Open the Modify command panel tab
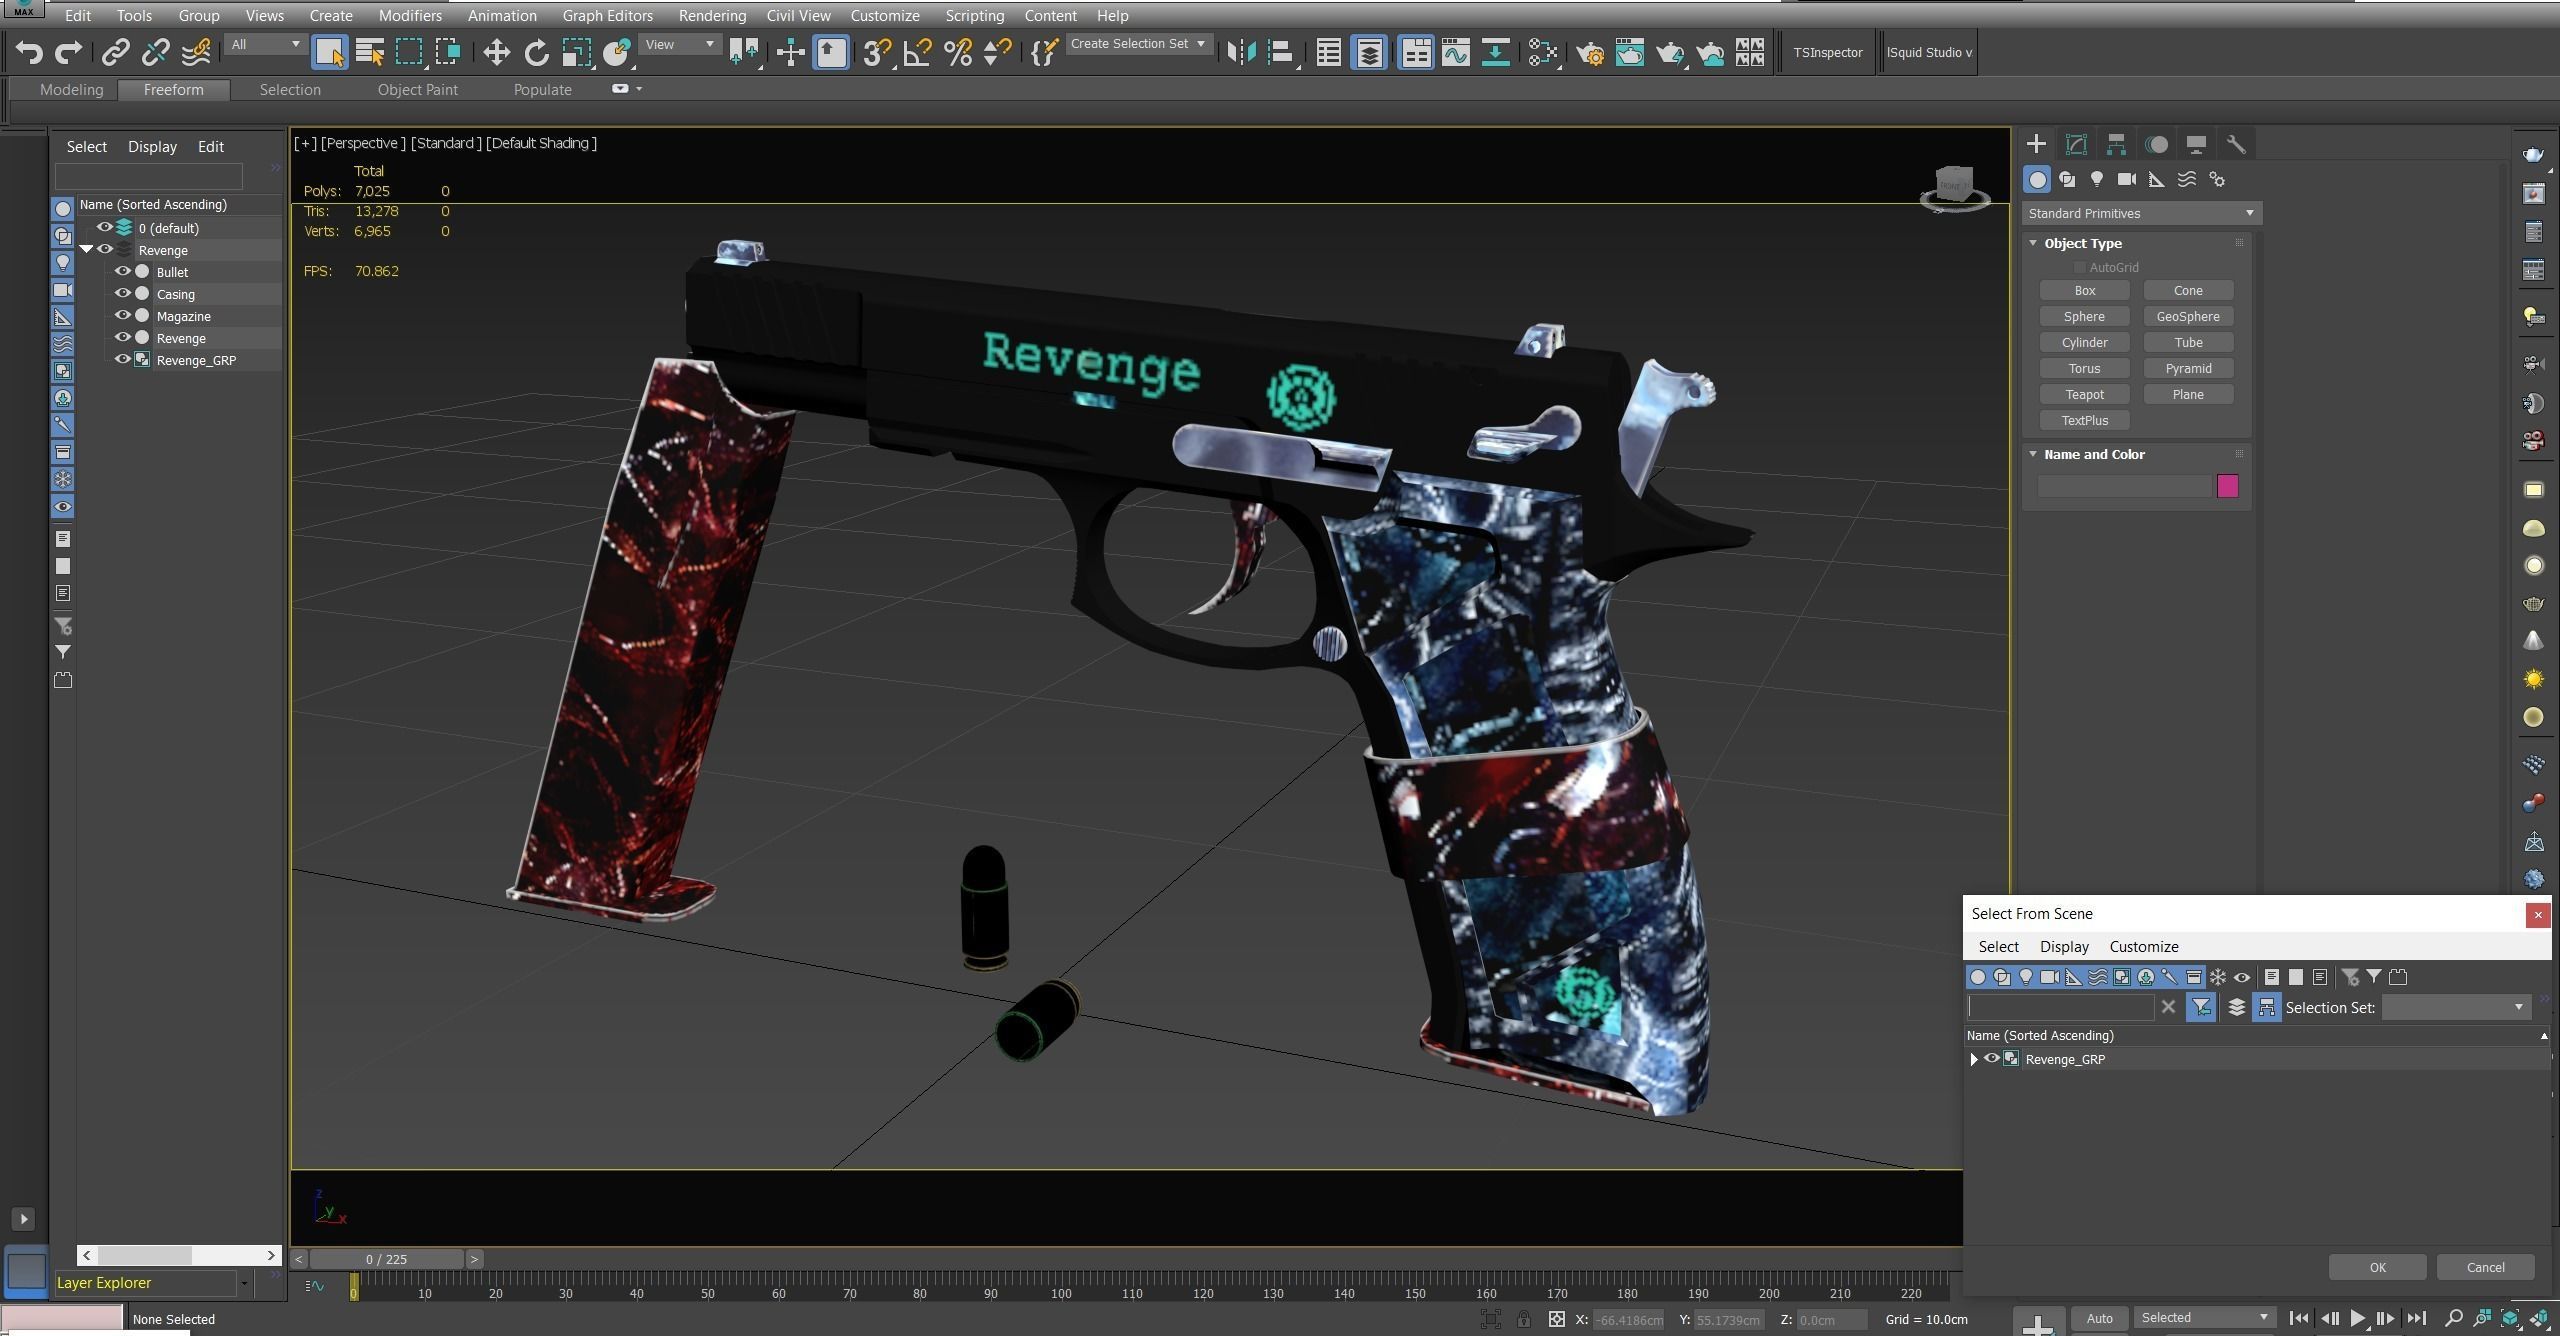This screenshot has width=2560, height=1336. pyautogui.click(x=2076, y=144)
